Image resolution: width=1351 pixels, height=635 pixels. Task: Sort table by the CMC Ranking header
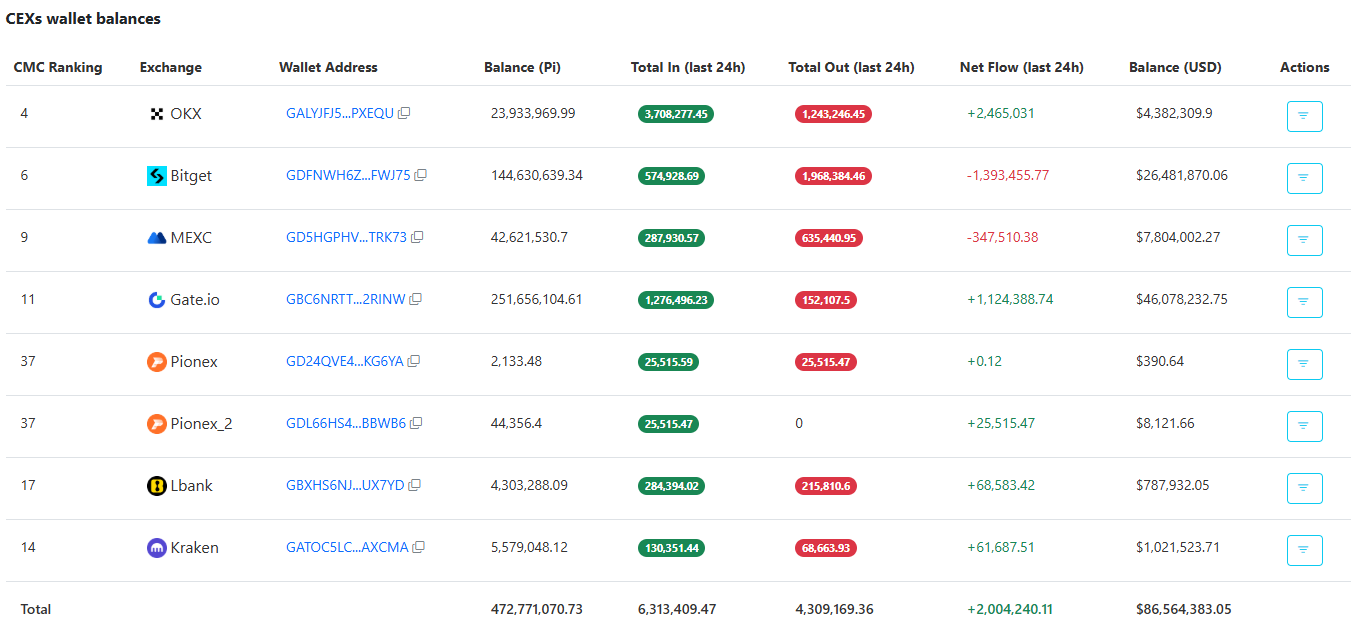coord(57,67)
